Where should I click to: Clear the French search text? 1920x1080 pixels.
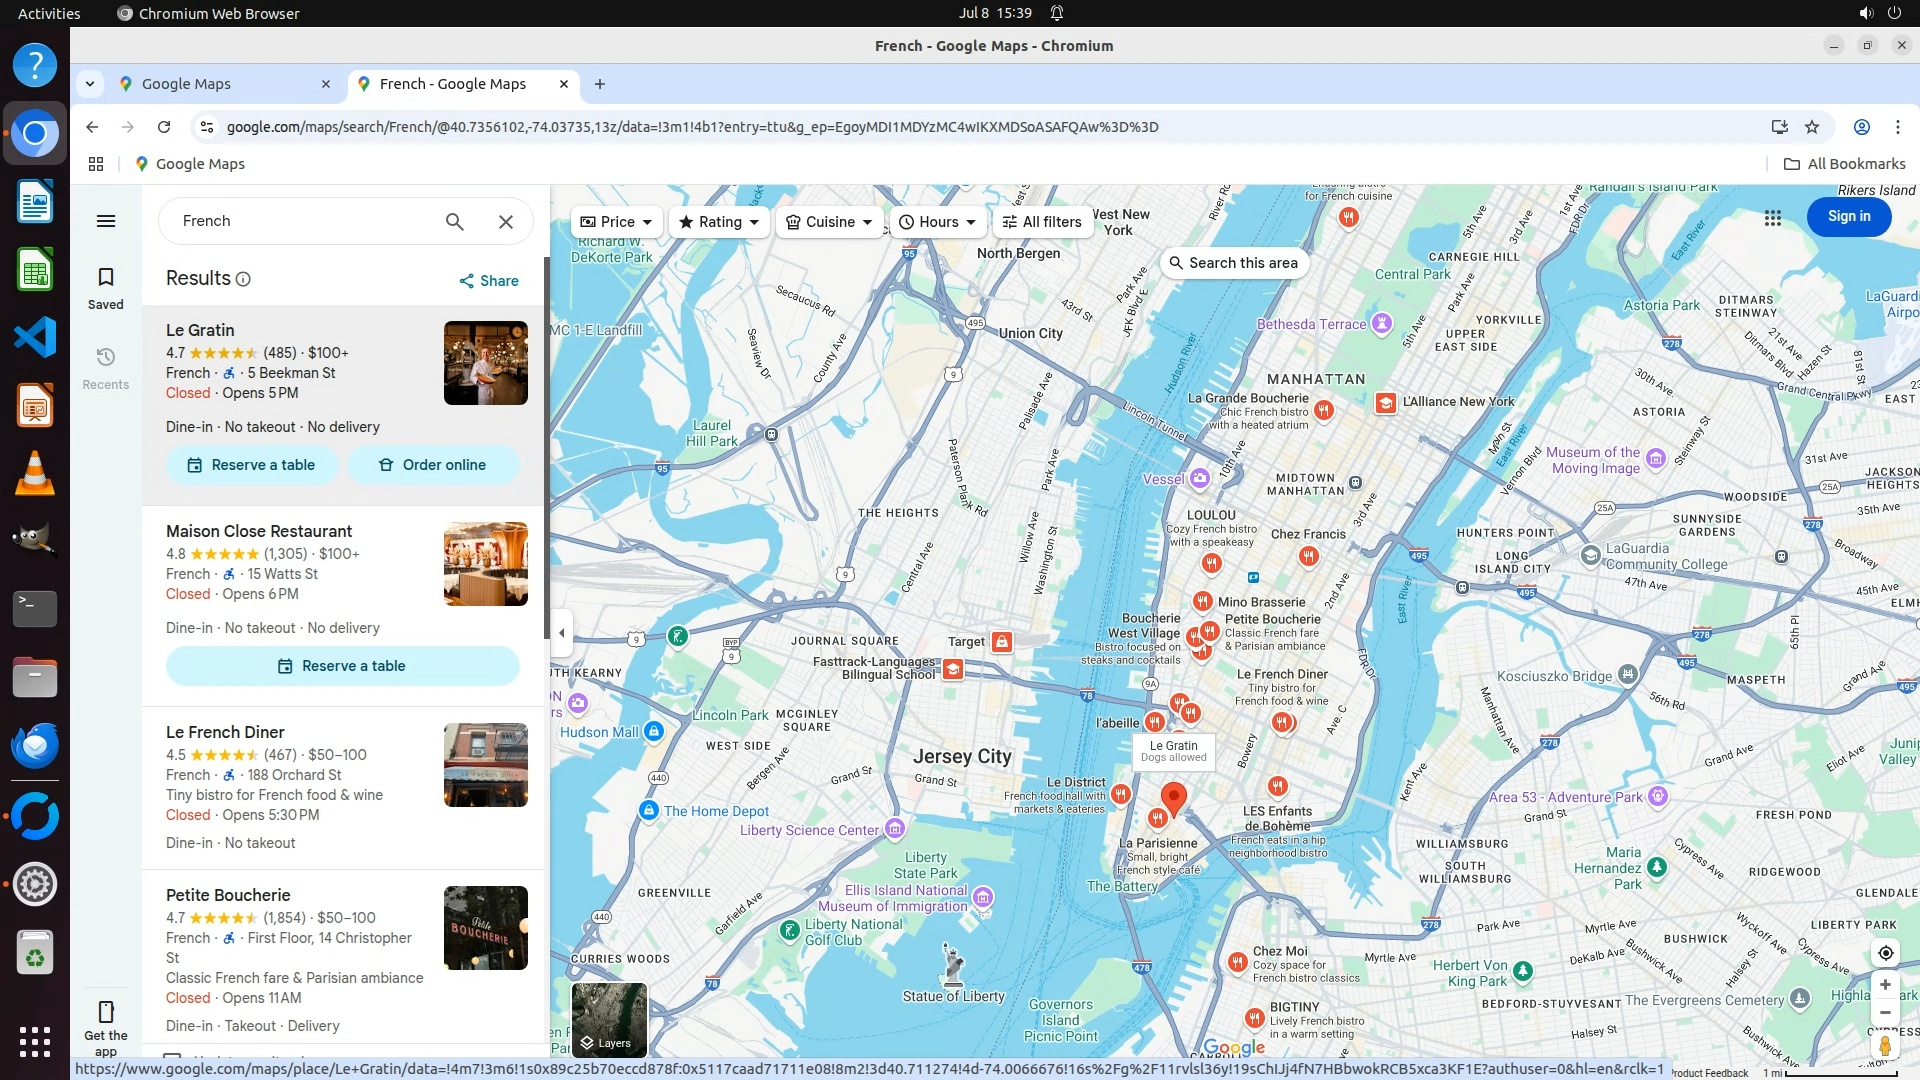click(x=506, y=221)
